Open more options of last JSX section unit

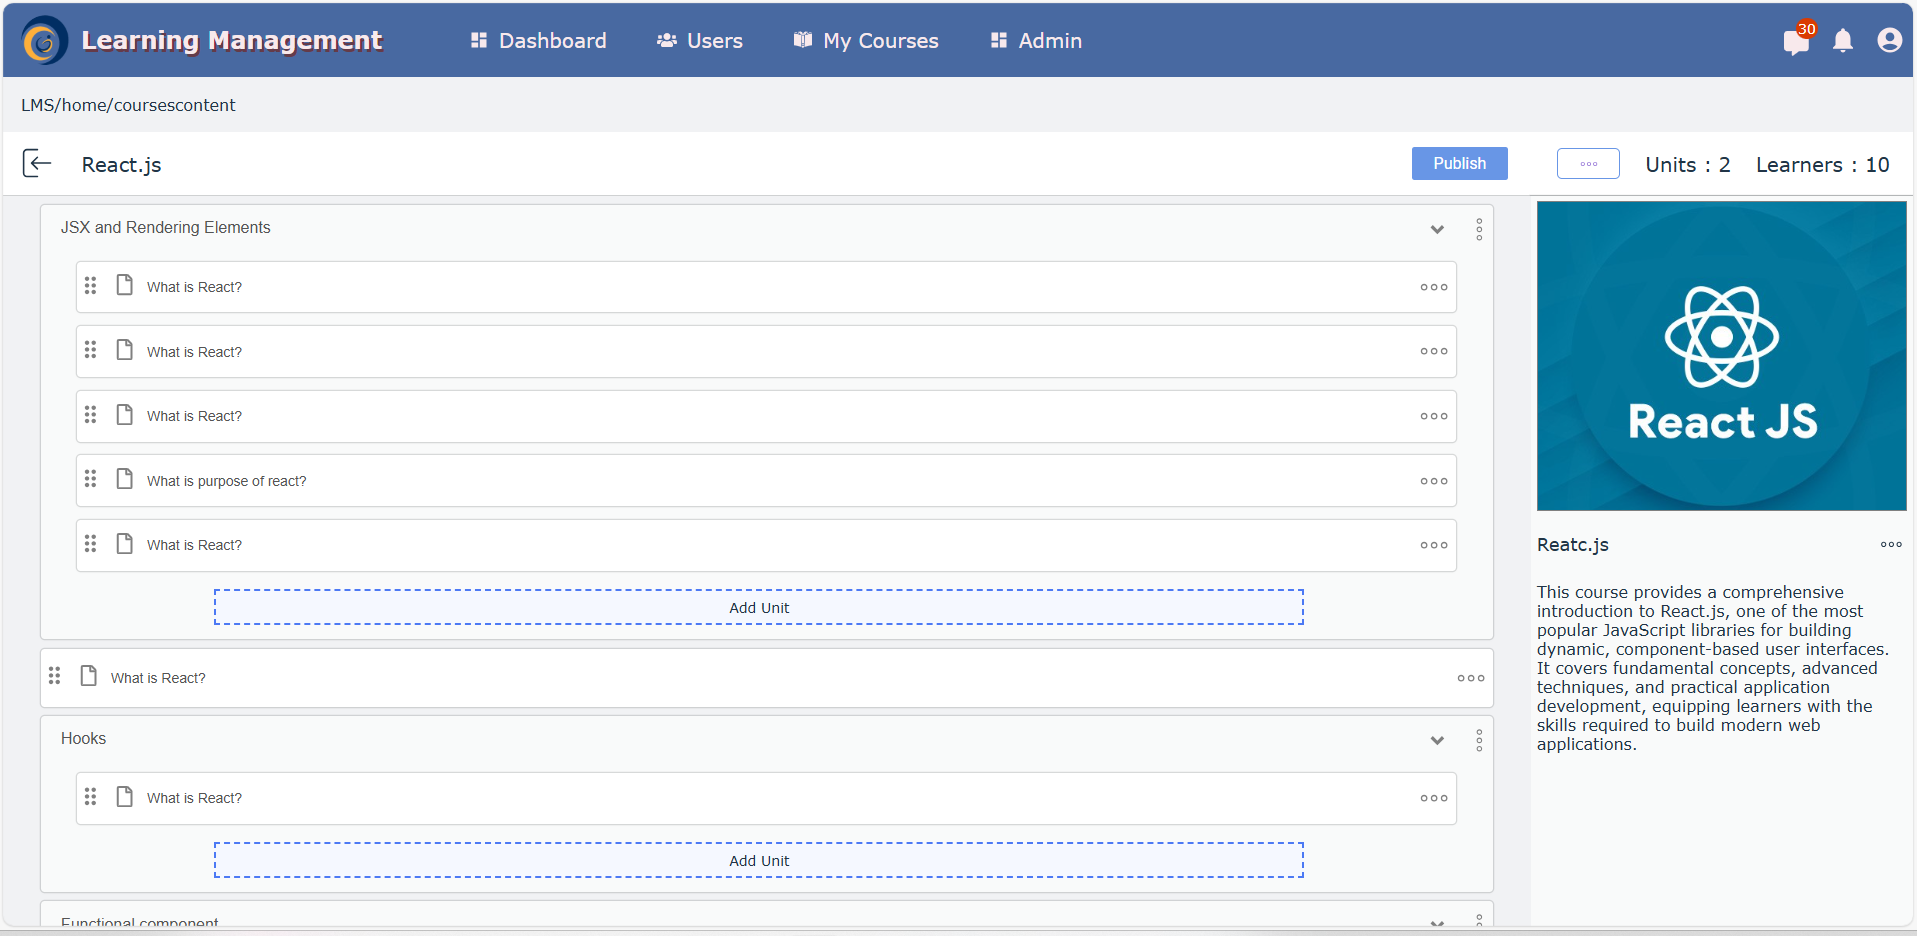click(1434, 545)
